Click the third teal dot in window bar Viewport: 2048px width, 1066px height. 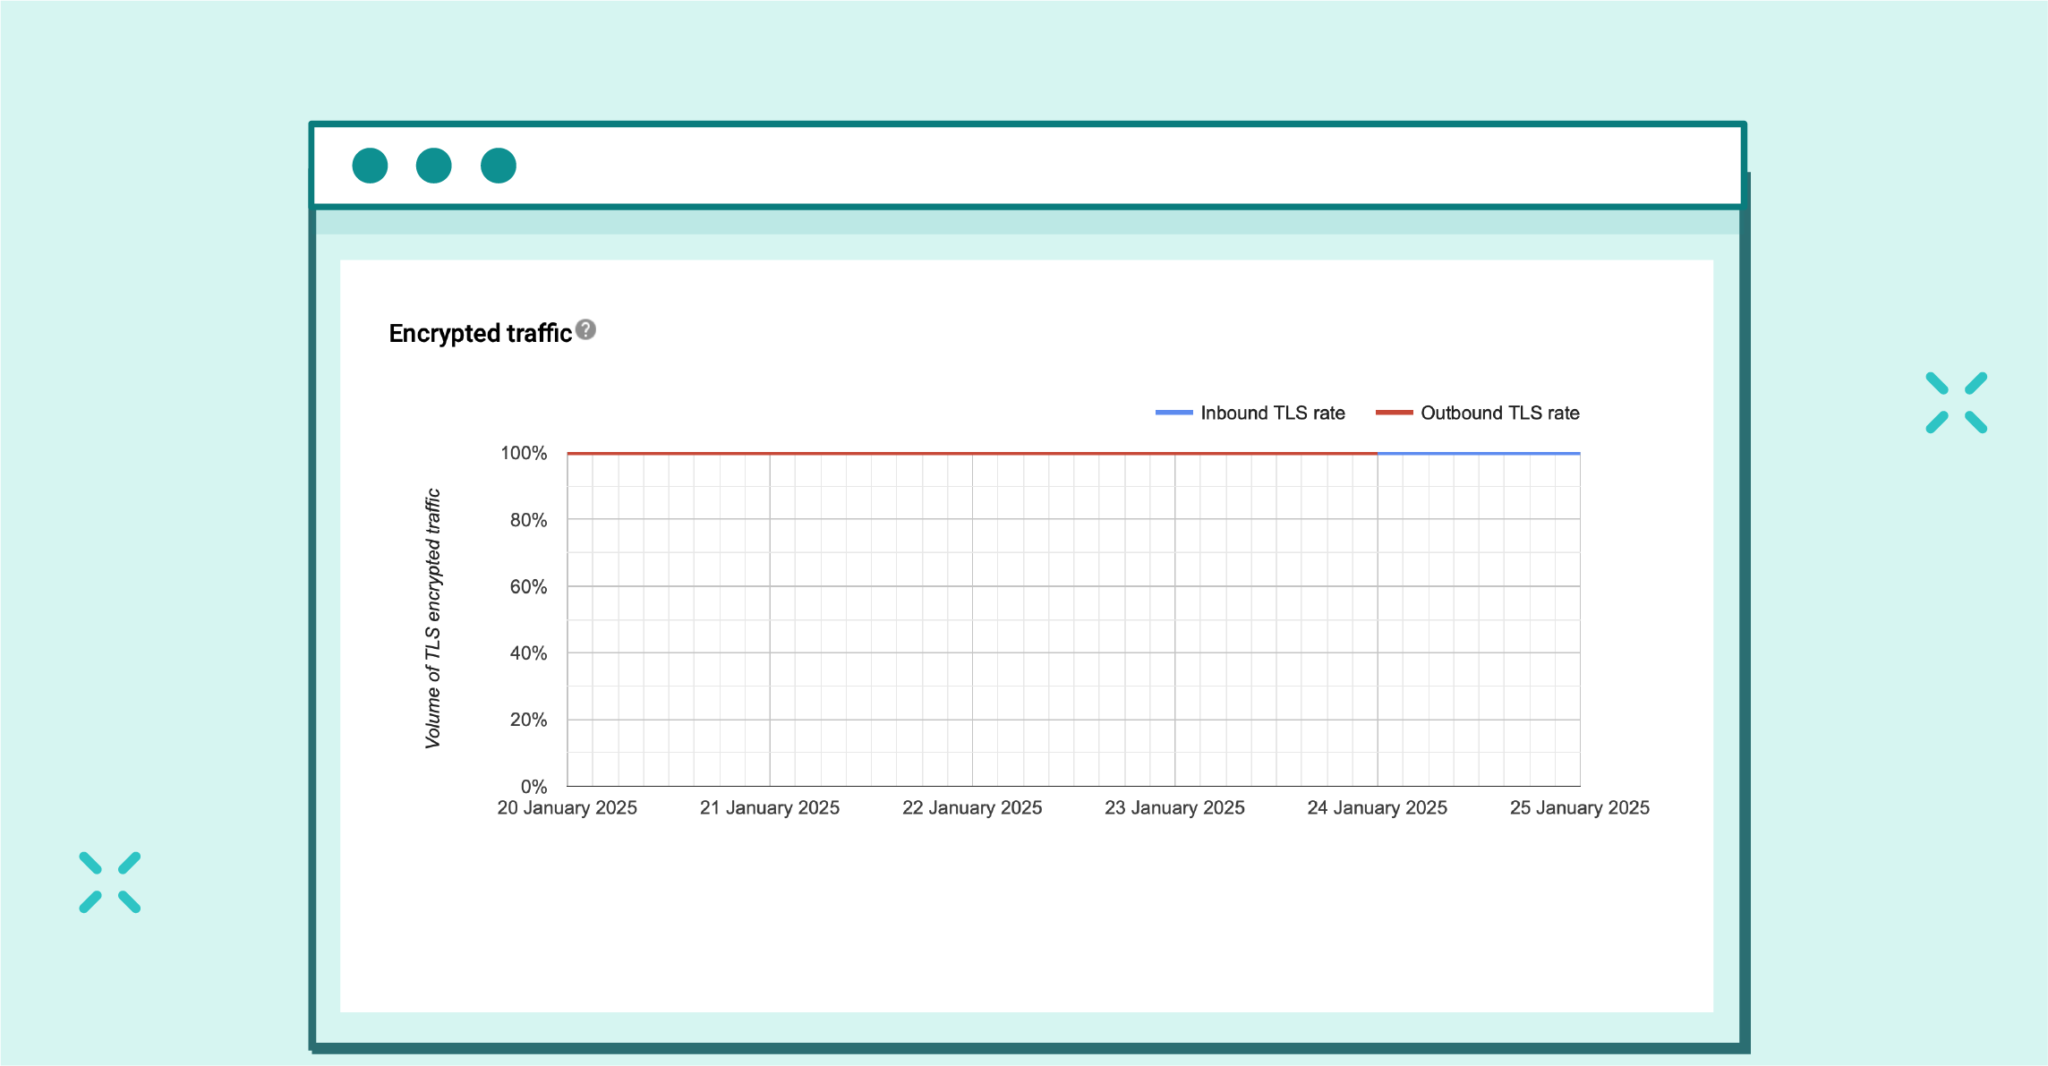pyautogui.click(x=498, y=165)
